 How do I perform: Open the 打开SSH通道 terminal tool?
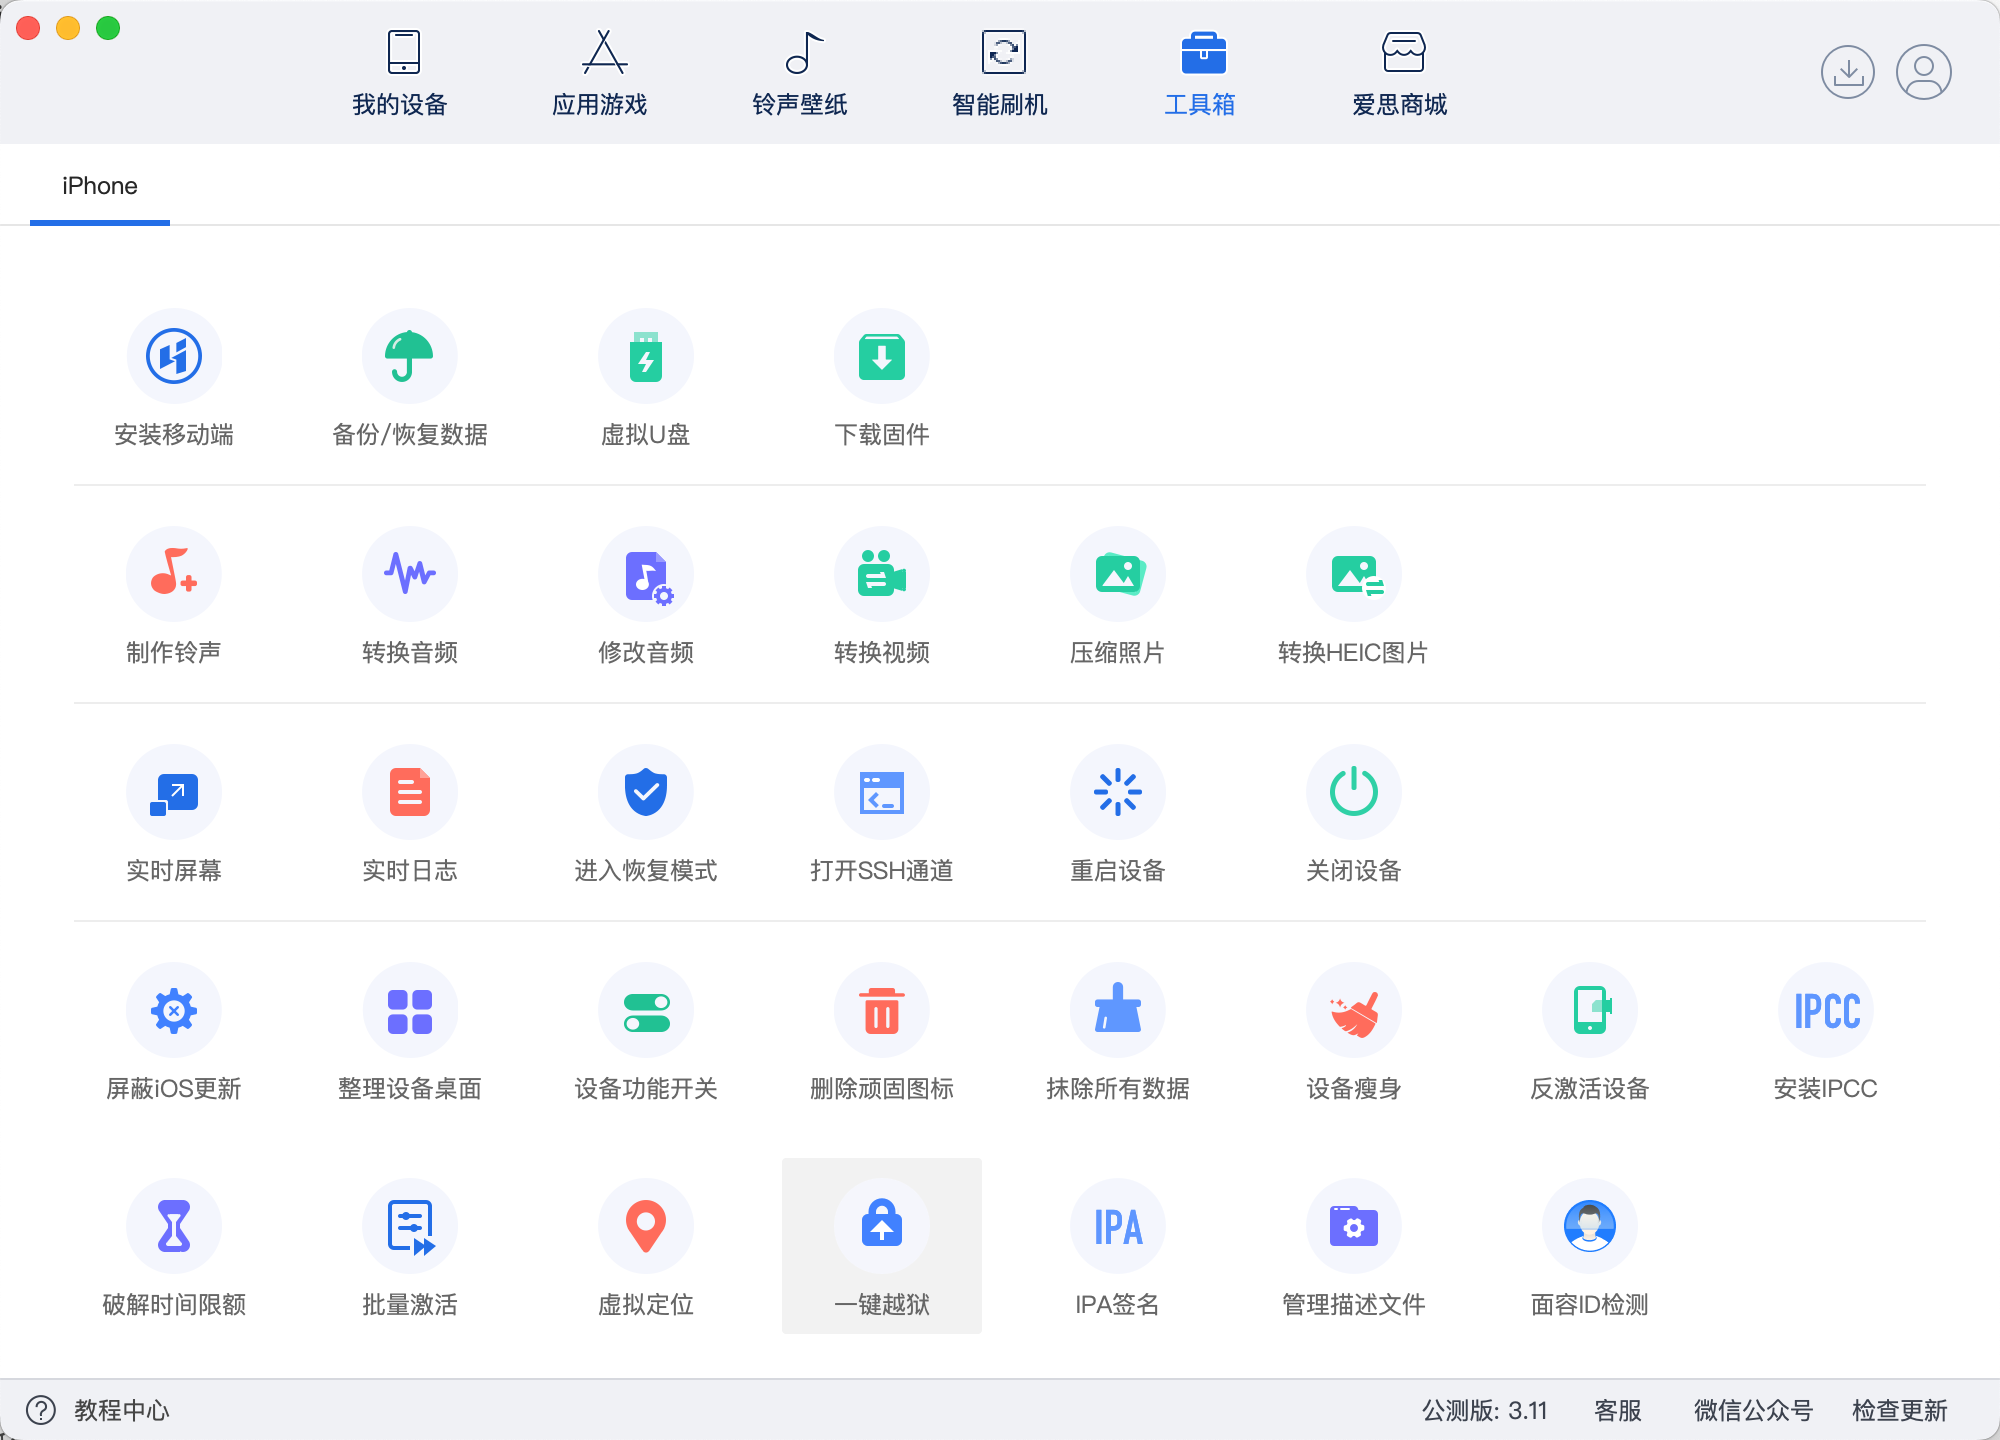(882, 814)
